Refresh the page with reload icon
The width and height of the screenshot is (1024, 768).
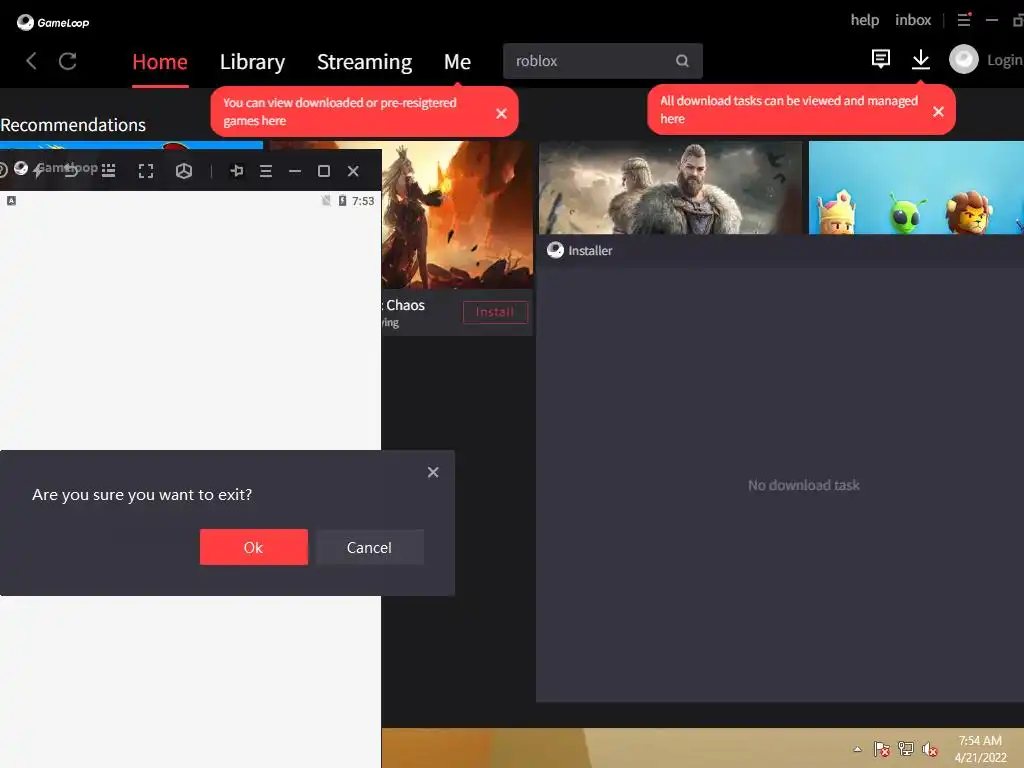point(68,61)
